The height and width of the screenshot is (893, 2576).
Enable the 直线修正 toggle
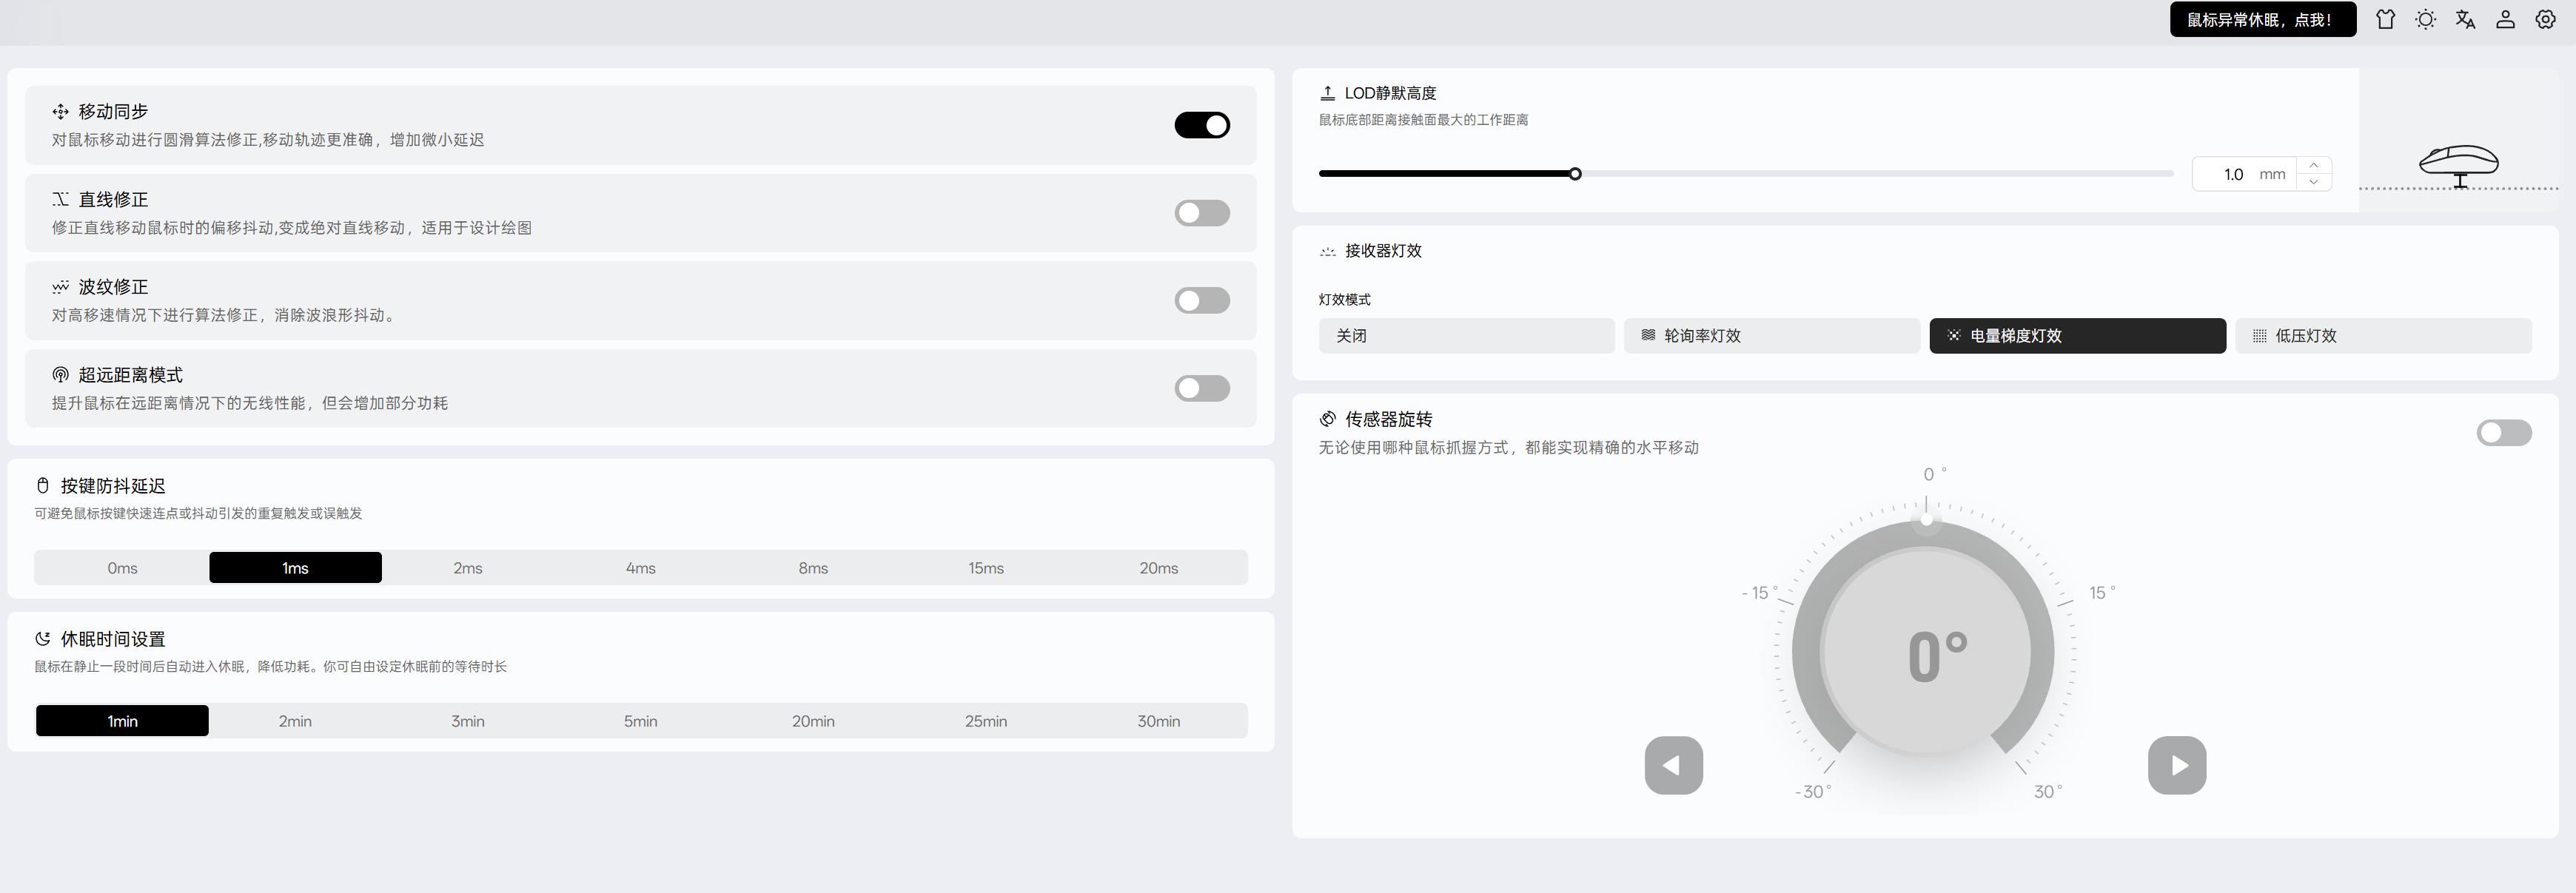point(1202,213)
